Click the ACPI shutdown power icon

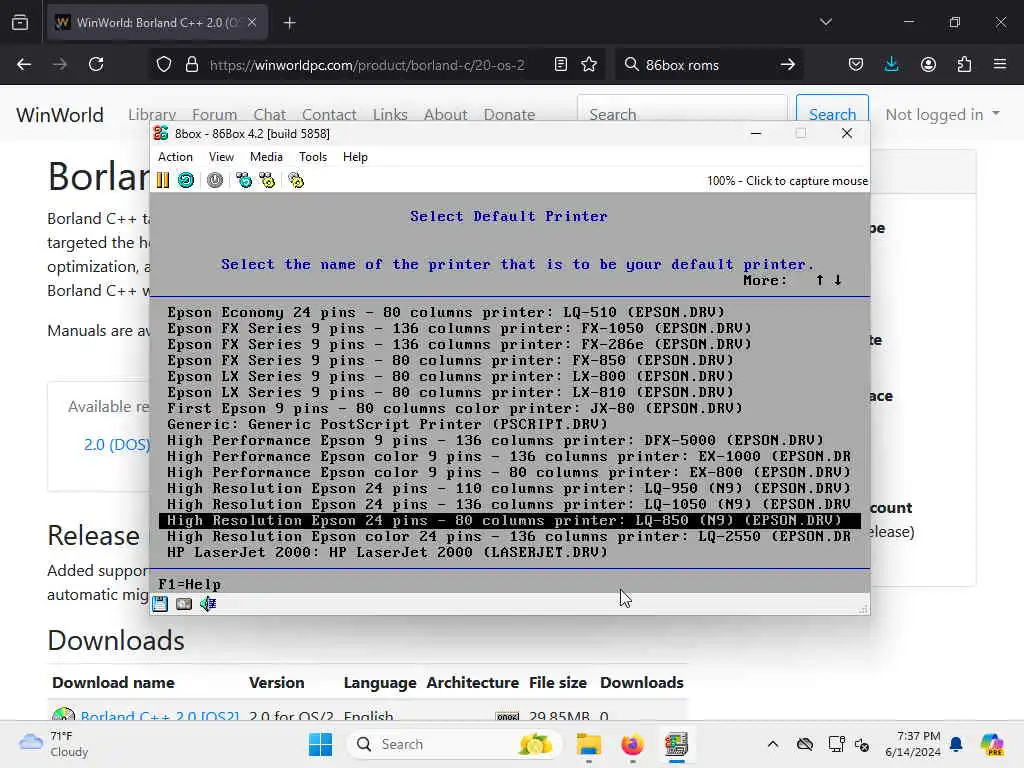click(215, 180)
